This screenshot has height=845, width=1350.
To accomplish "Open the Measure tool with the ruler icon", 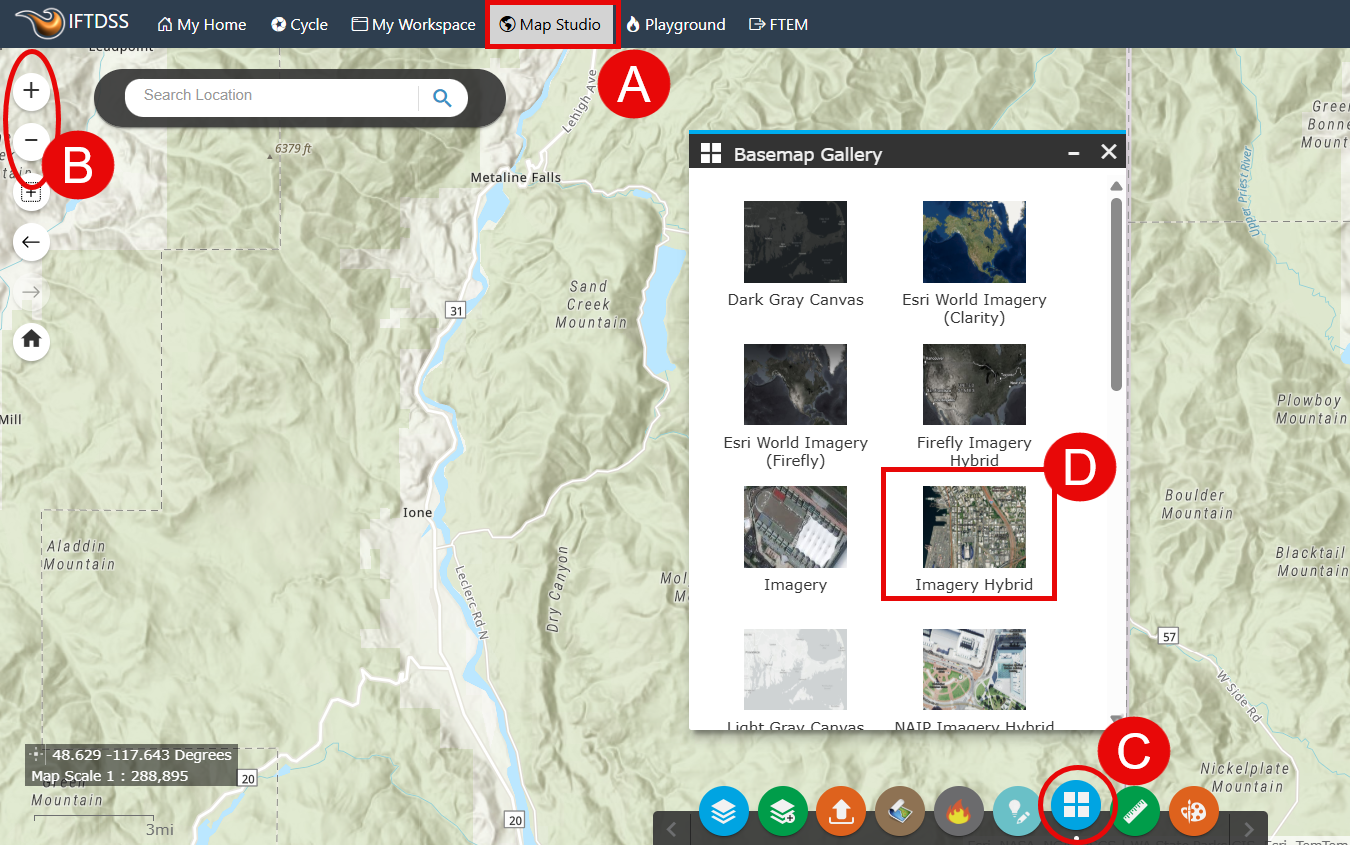I will [1135, 811].
